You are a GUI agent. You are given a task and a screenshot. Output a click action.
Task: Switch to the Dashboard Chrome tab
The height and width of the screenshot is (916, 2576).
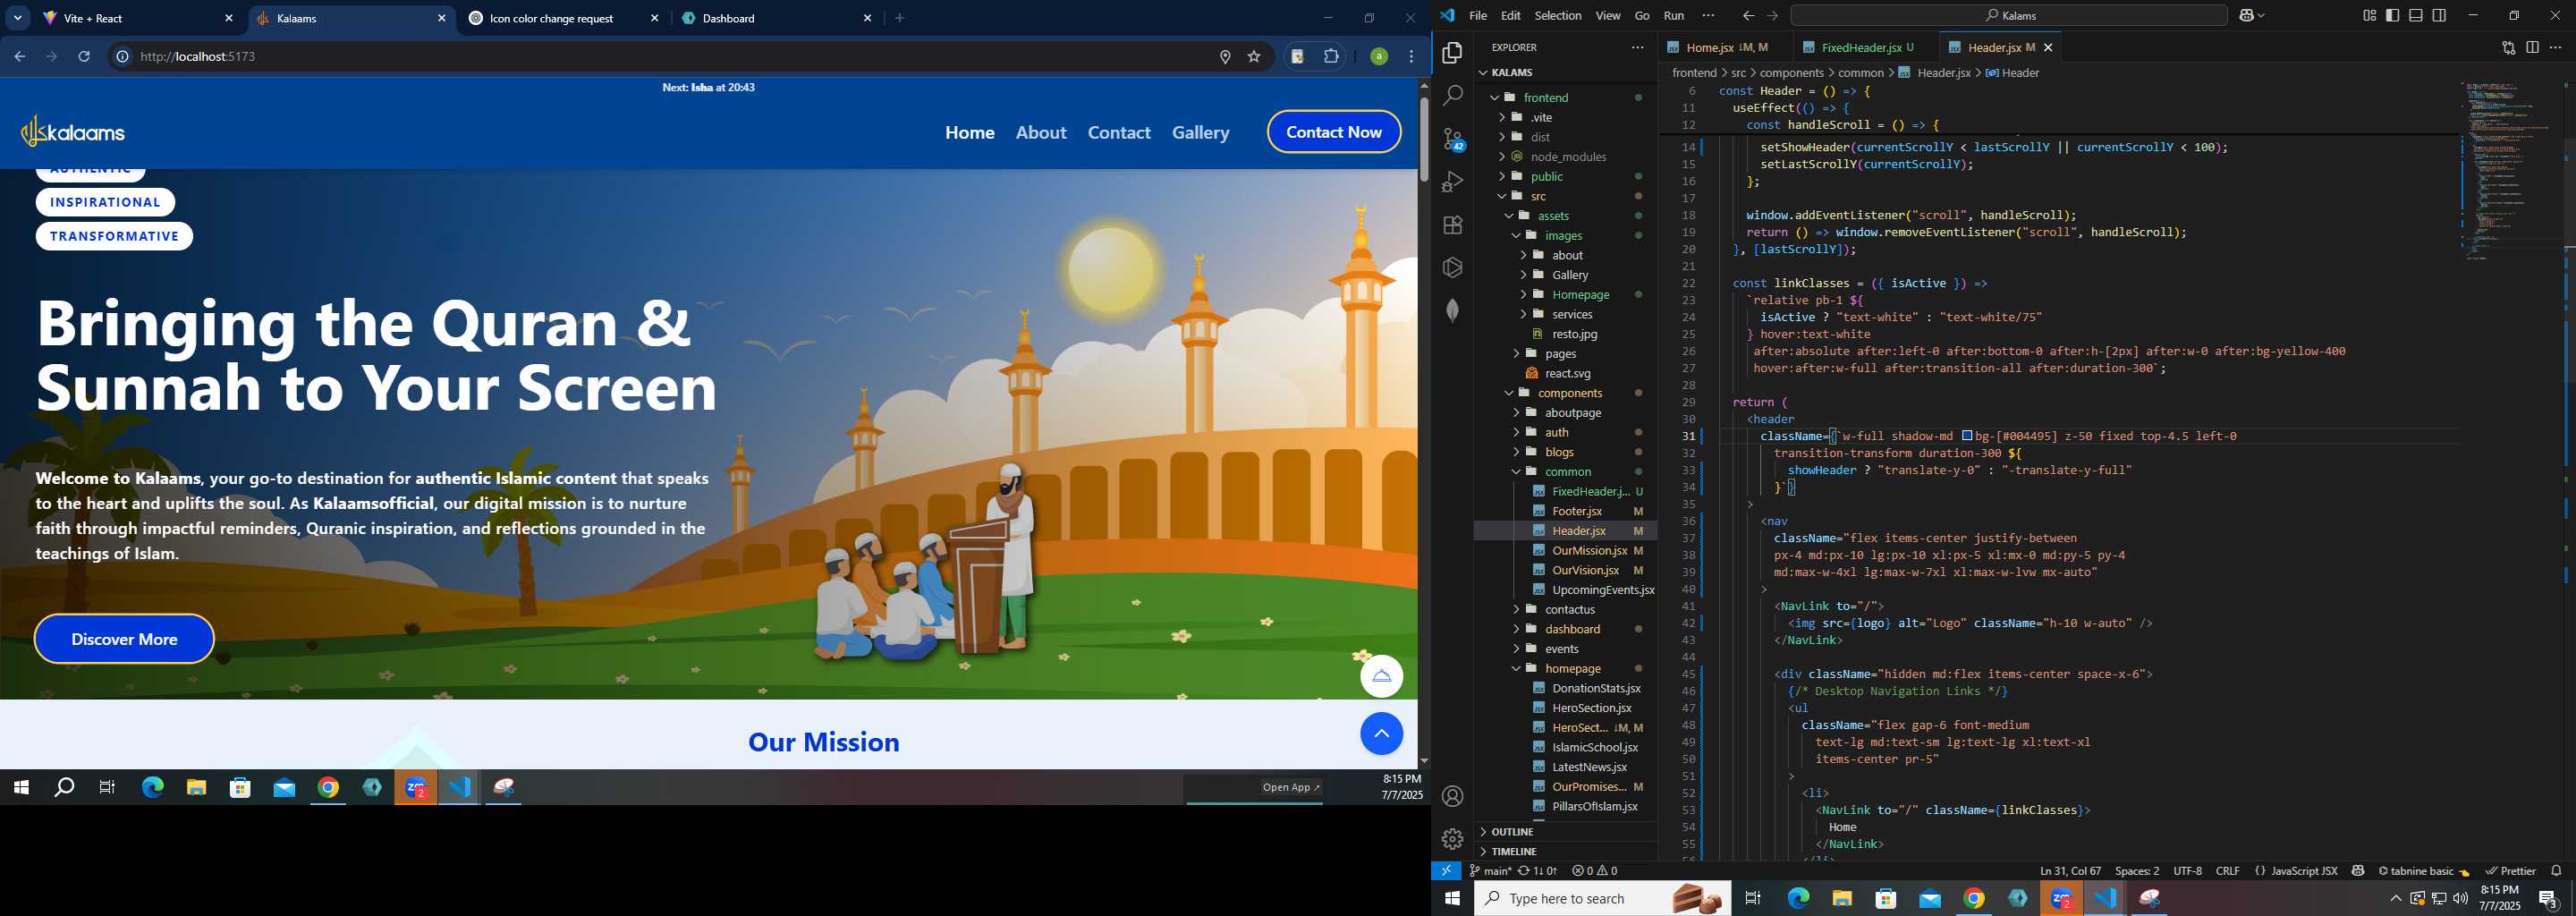778,18
